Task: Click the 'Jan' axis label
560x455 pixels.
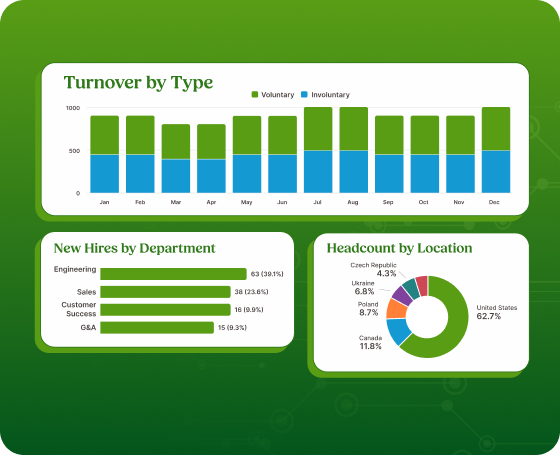Action: point(104,202)
